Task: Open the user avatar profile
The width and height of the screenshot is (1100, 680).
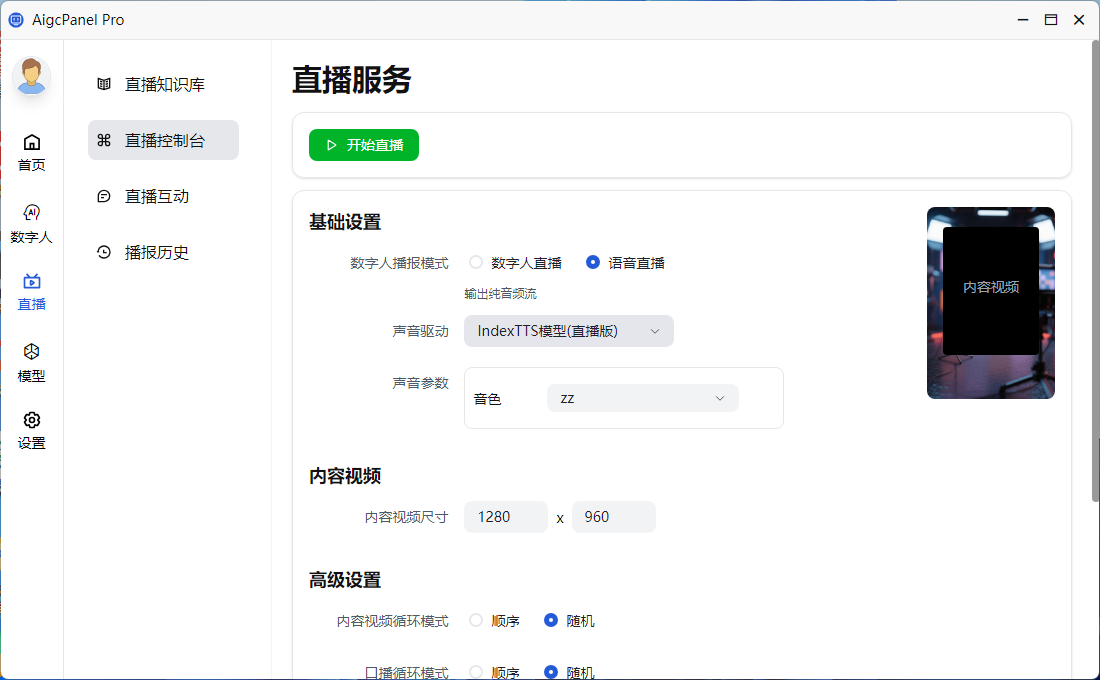Action: pyautogui.click(x=32, y=76)
